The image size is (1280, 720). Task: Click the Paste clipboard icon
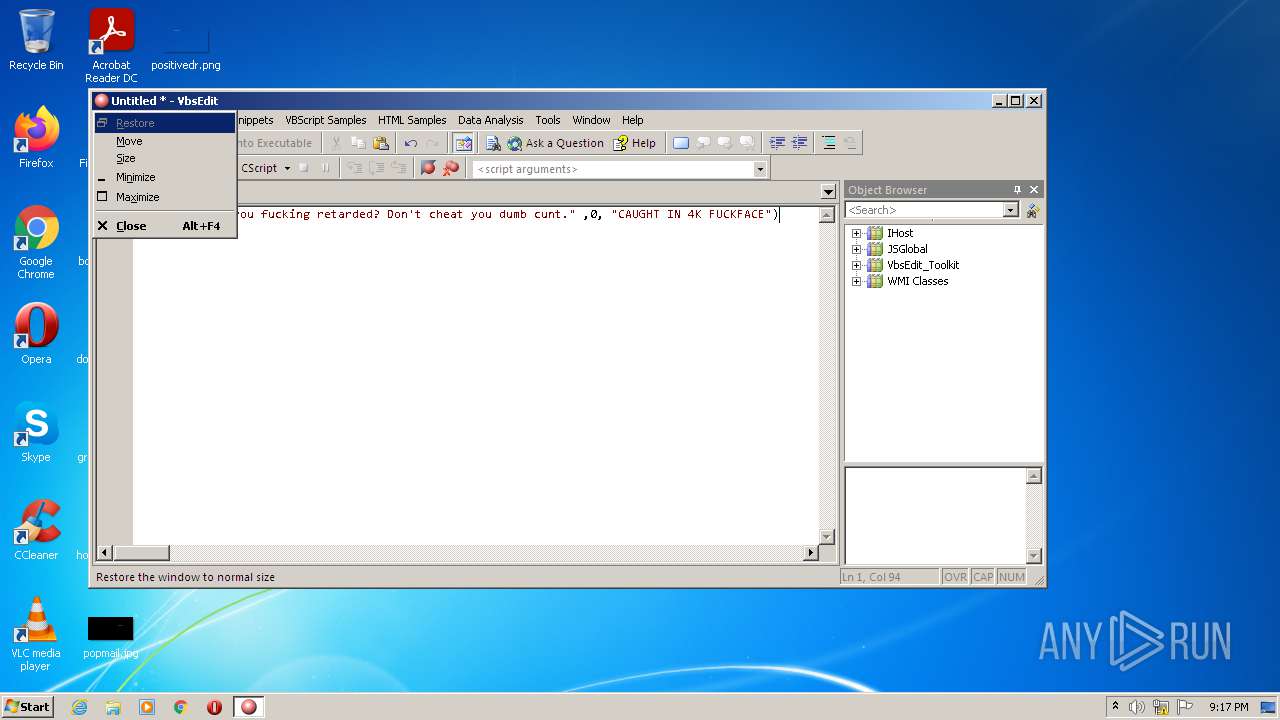(x=381, y=143)
